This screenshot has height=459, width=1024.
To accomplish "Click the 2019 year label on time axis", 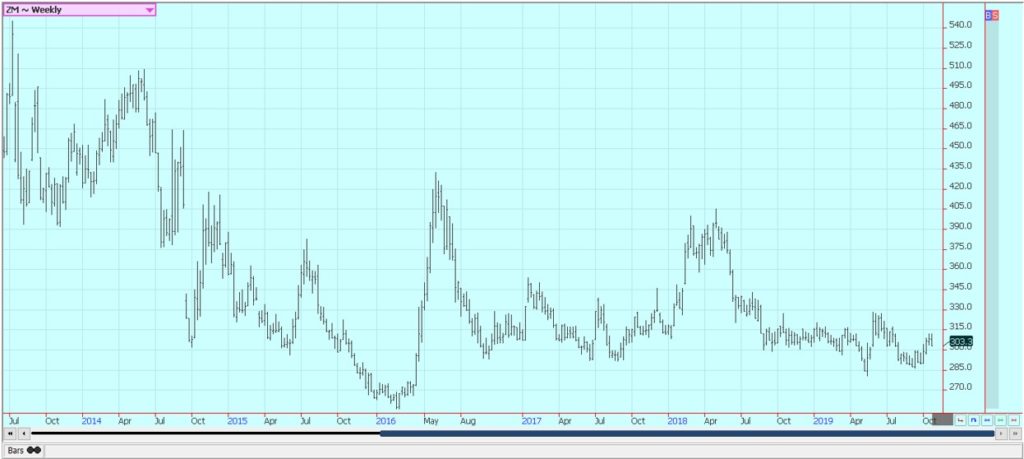I will pyautogui.click(x=823, y=421).
